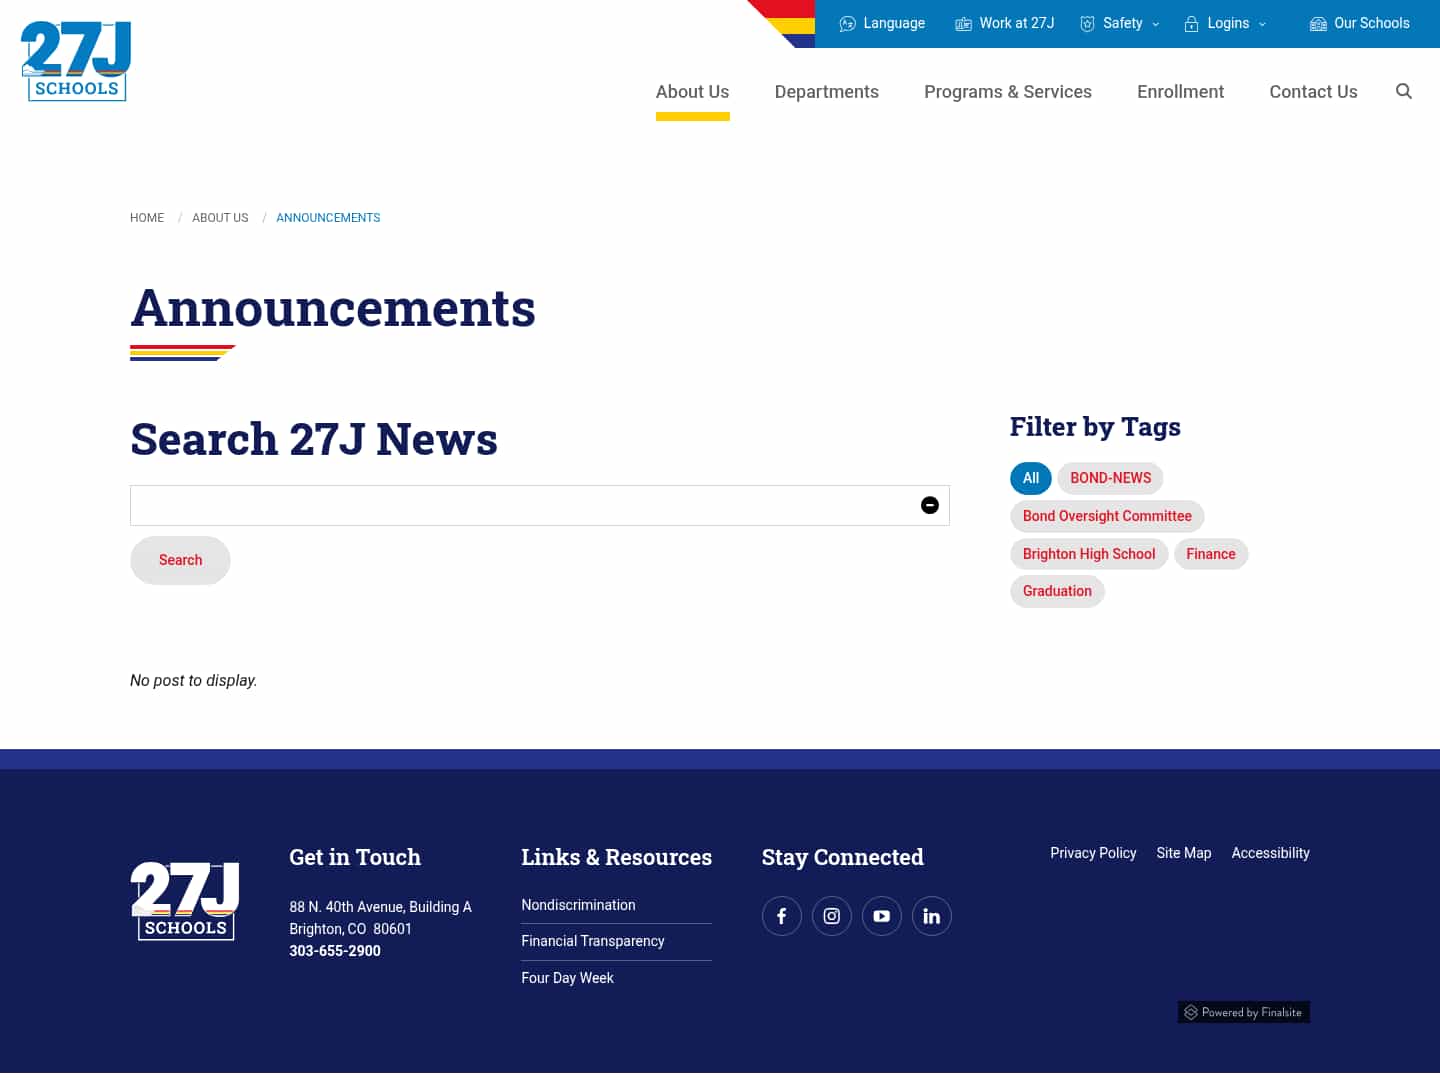Click the Search button under the news field
The image size is (1440, 1080).
pyautogui.click(x=180, y=560)
